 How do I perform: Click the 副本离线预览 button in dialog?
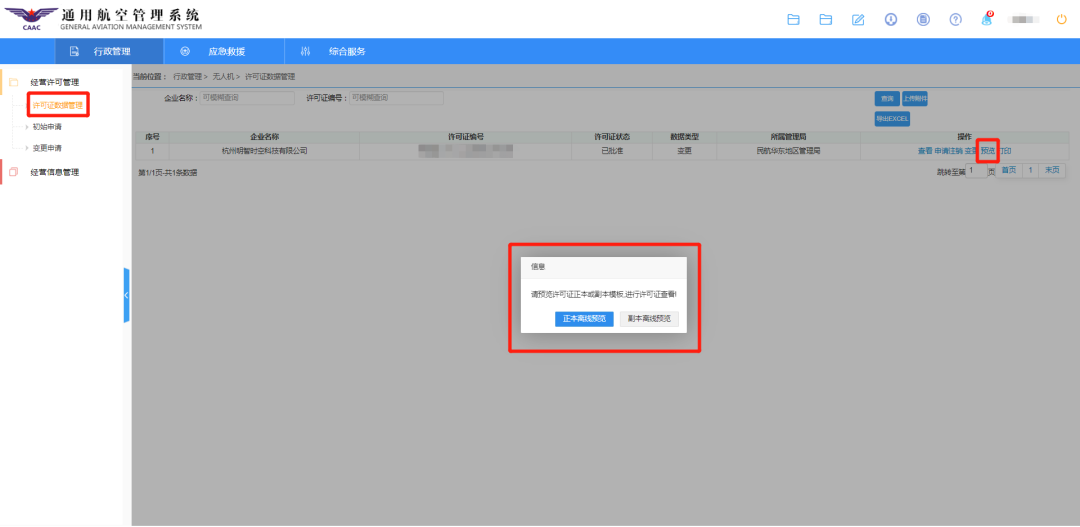coord(649,319)
